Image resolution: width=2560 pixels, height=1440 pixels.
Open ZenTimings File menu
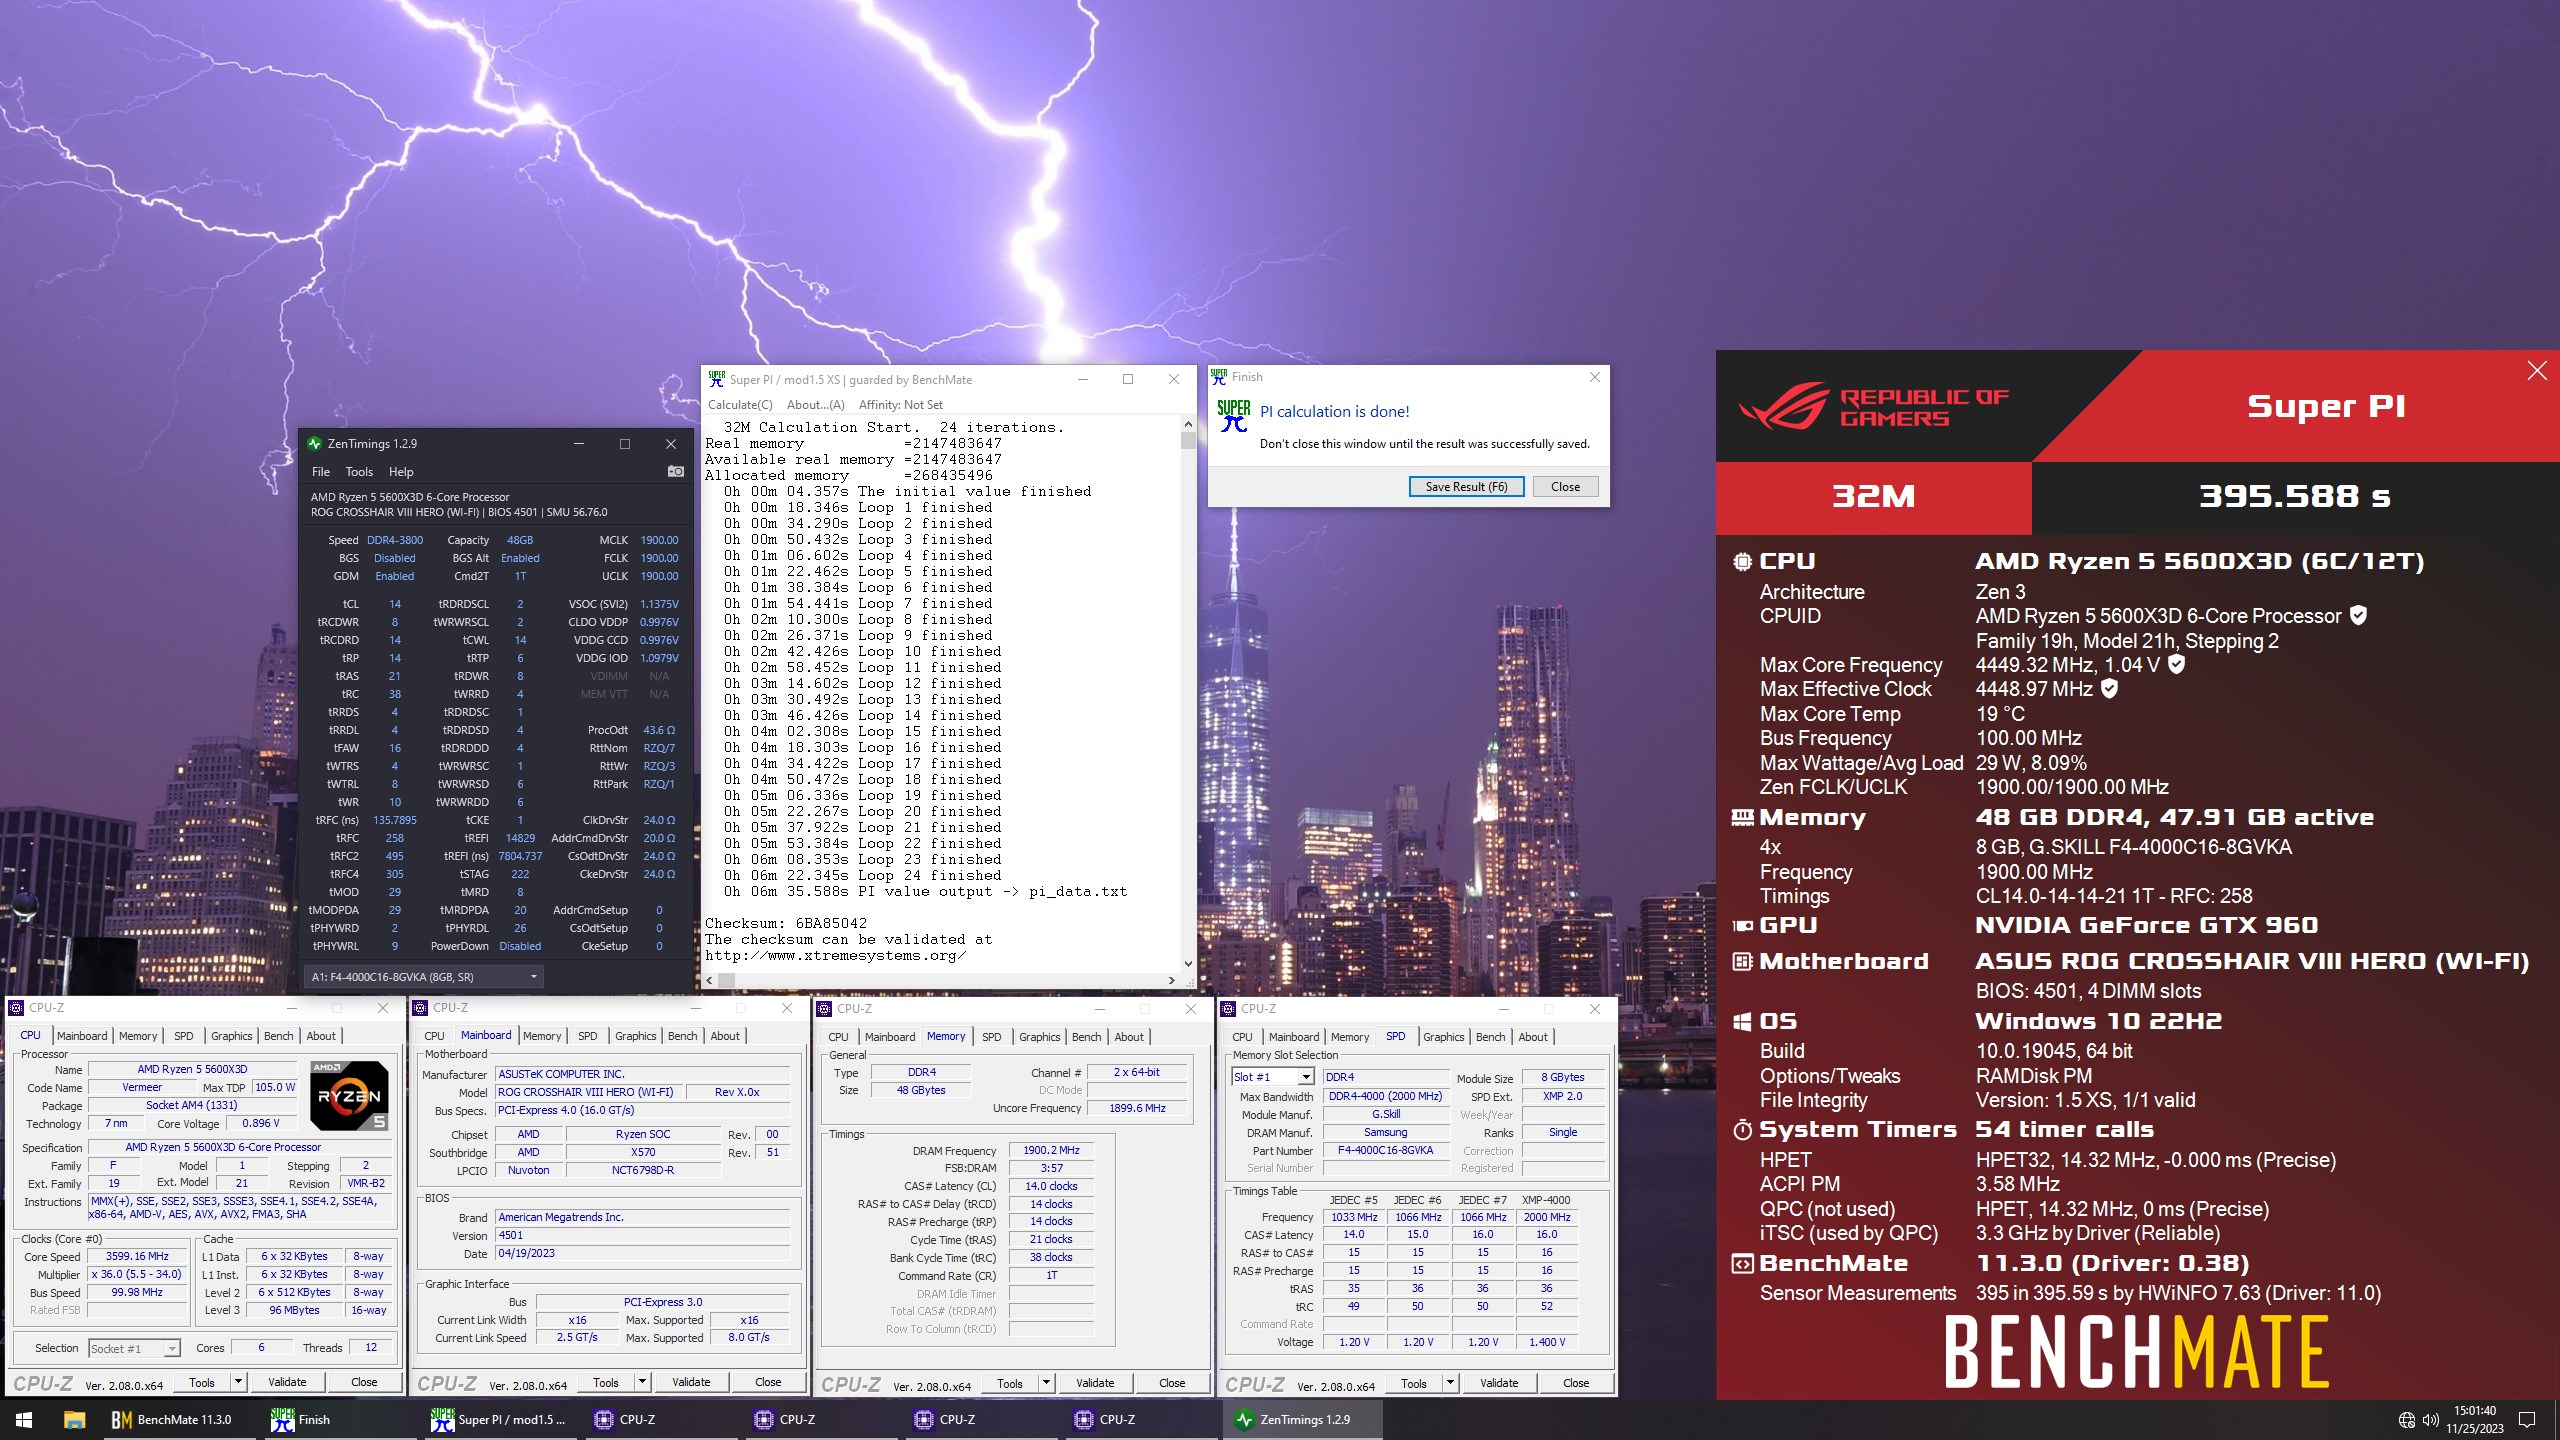[321, 471]
